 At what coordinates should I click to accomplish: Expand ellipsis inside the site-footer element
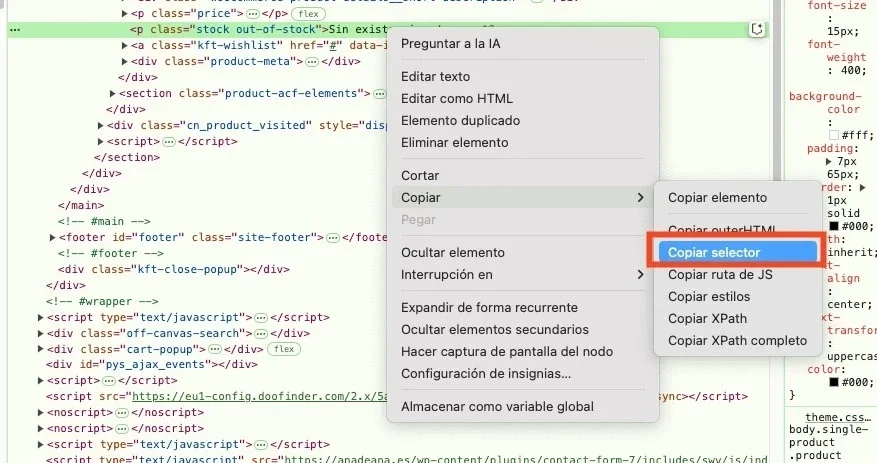point(333,238)
